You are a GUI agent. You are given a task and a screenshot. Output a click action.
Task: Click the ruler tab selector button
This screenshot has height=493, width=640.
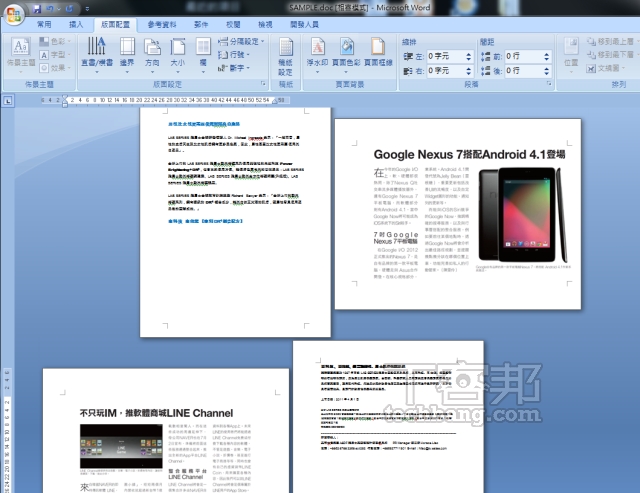[8, 101]
